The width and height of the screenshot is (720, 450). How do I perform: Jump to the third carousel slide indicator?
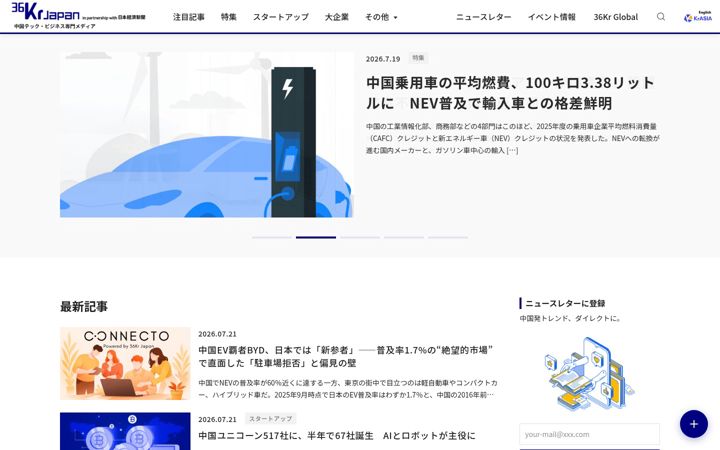pos(360,237)
